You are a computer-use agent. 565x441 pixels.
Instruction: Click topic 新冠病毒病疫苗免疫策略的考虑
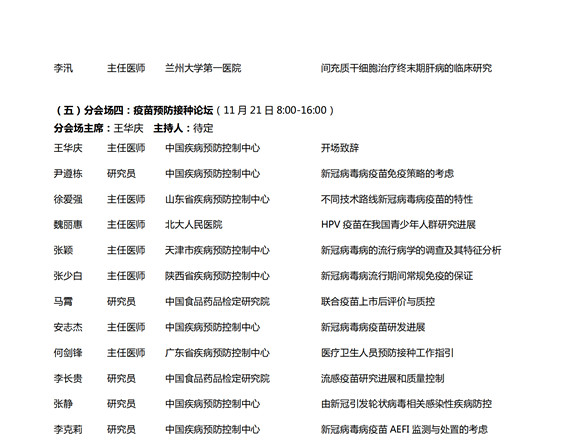click(x=387, y=174)
